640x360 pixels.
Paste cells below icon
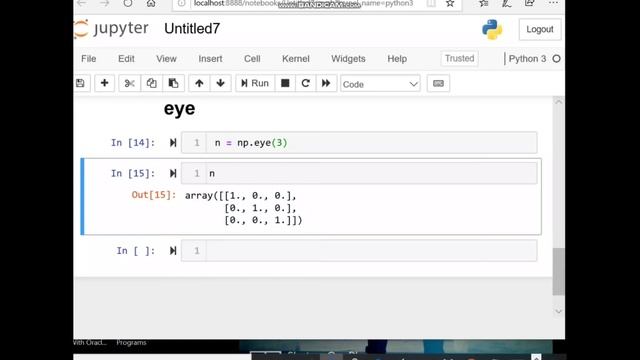[x=173, y=83]
